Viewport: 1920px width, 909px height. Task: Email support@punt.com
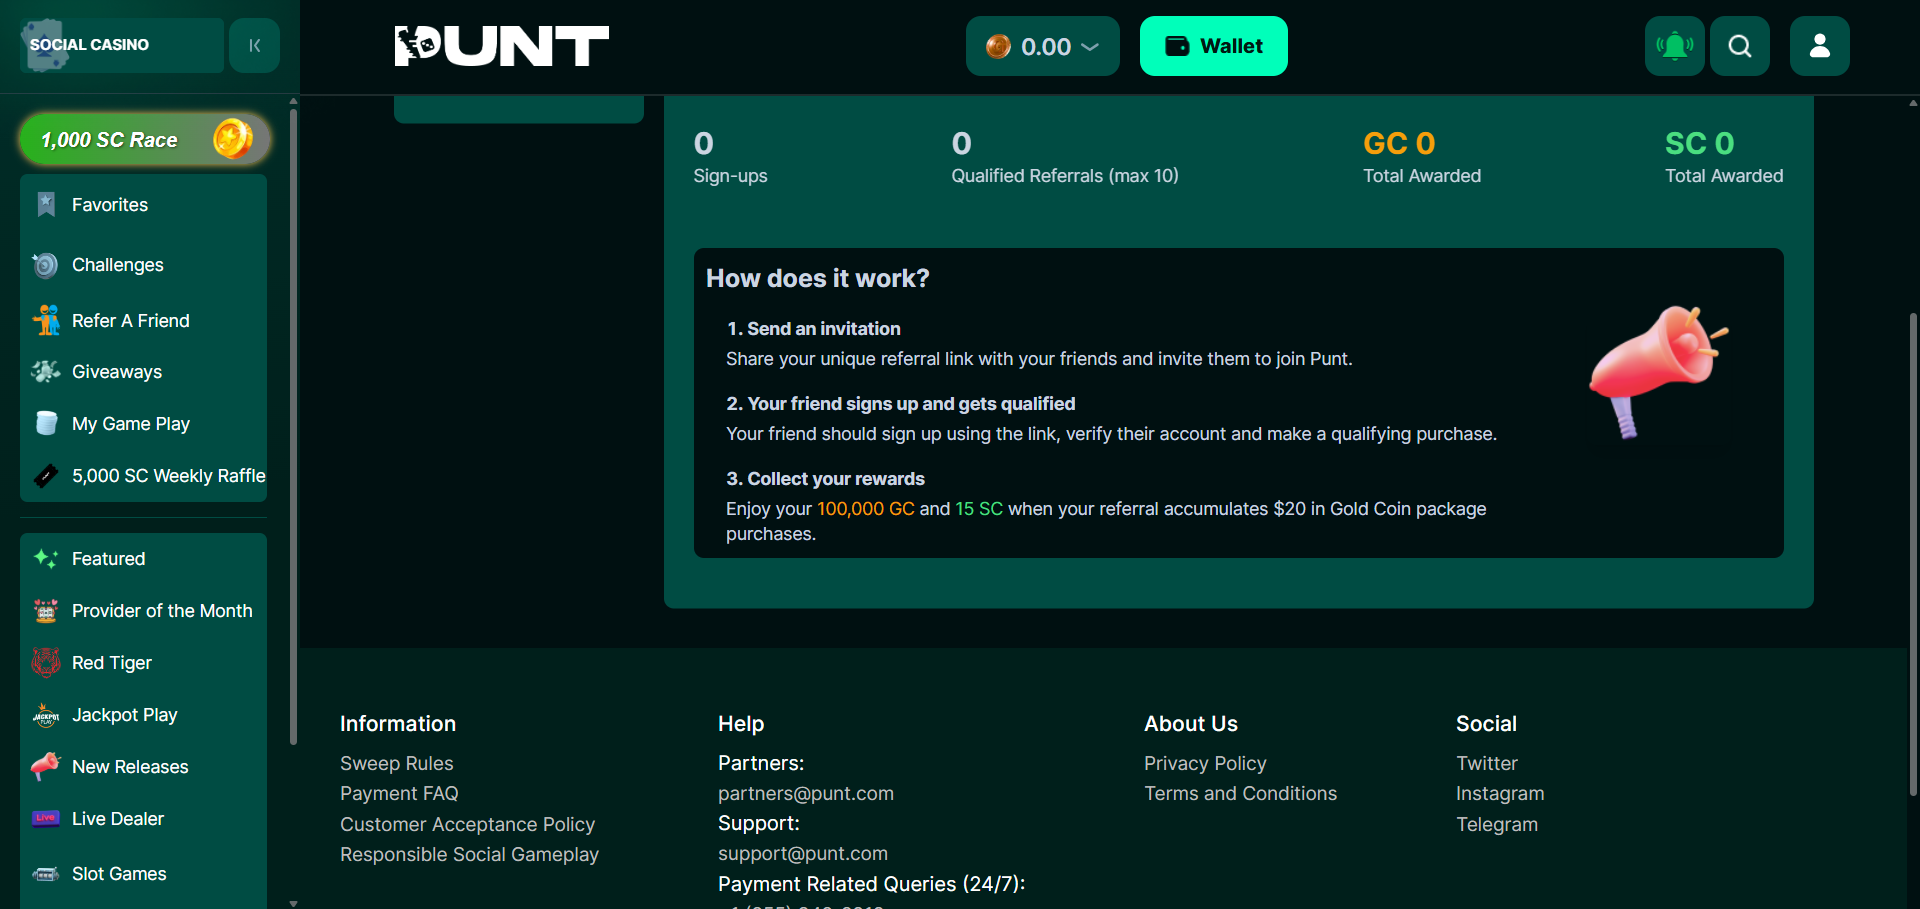(803, 853)
